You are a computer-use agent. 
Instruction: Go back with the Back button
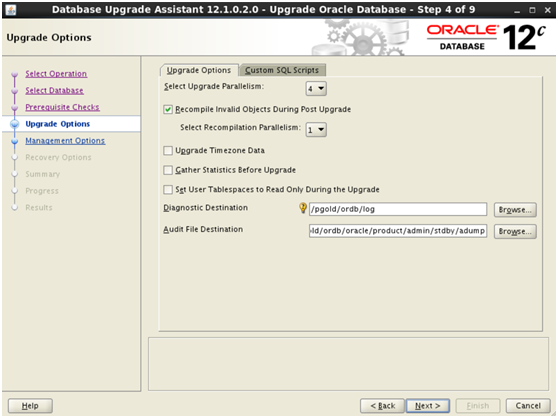pyautogui.click(x=383, y=406)
